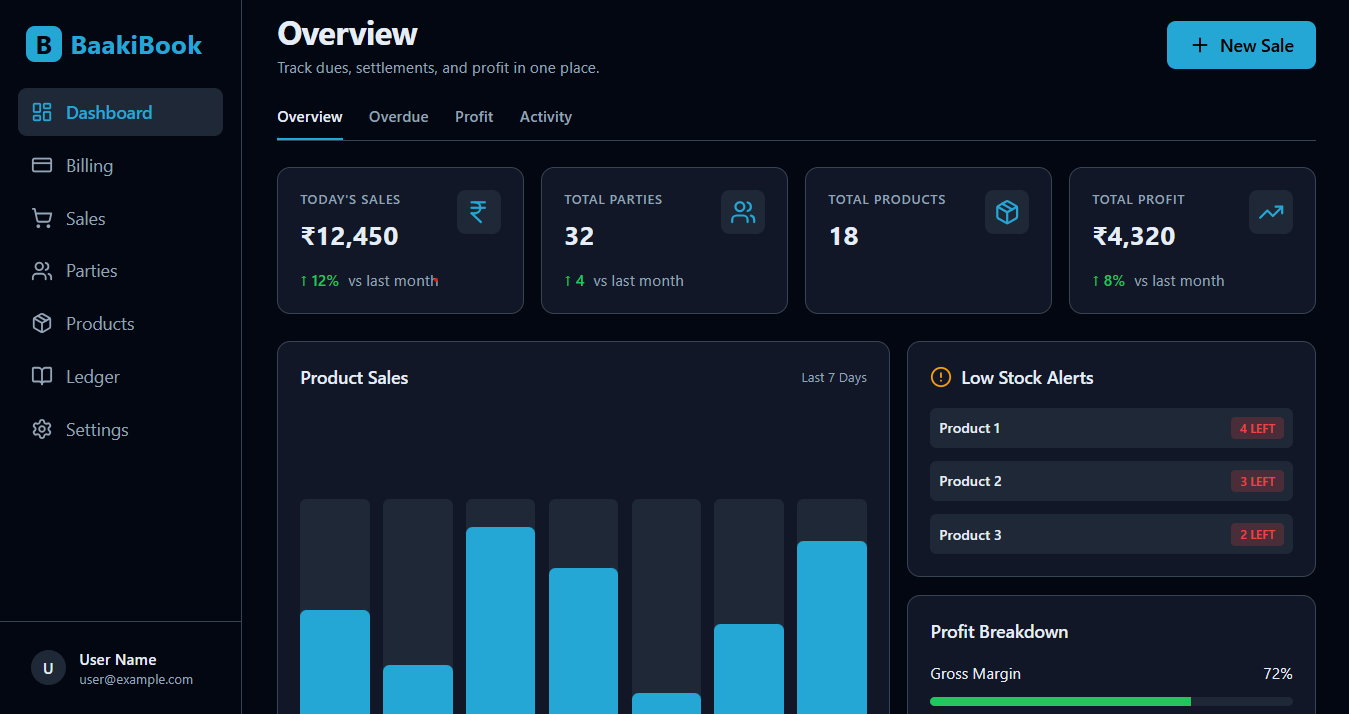This screenshot has width=1349, height=714.
Task: Click the box icon in Total Products card
Action: point(1006,212)
